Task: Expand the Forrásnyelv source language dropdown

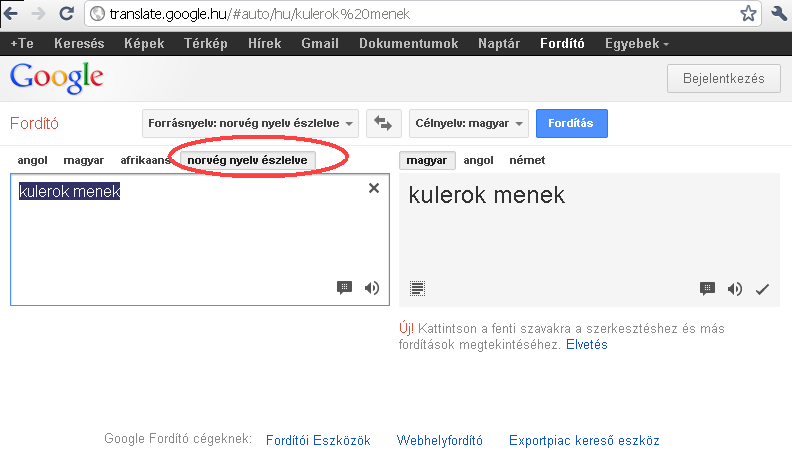Action: 251,124
